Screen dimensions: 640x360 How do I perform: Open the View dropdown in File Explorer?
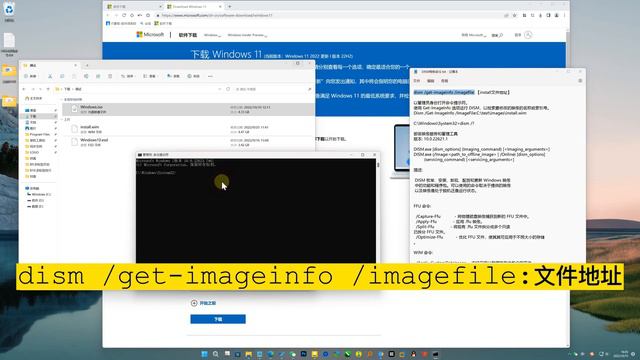point(151,76)
